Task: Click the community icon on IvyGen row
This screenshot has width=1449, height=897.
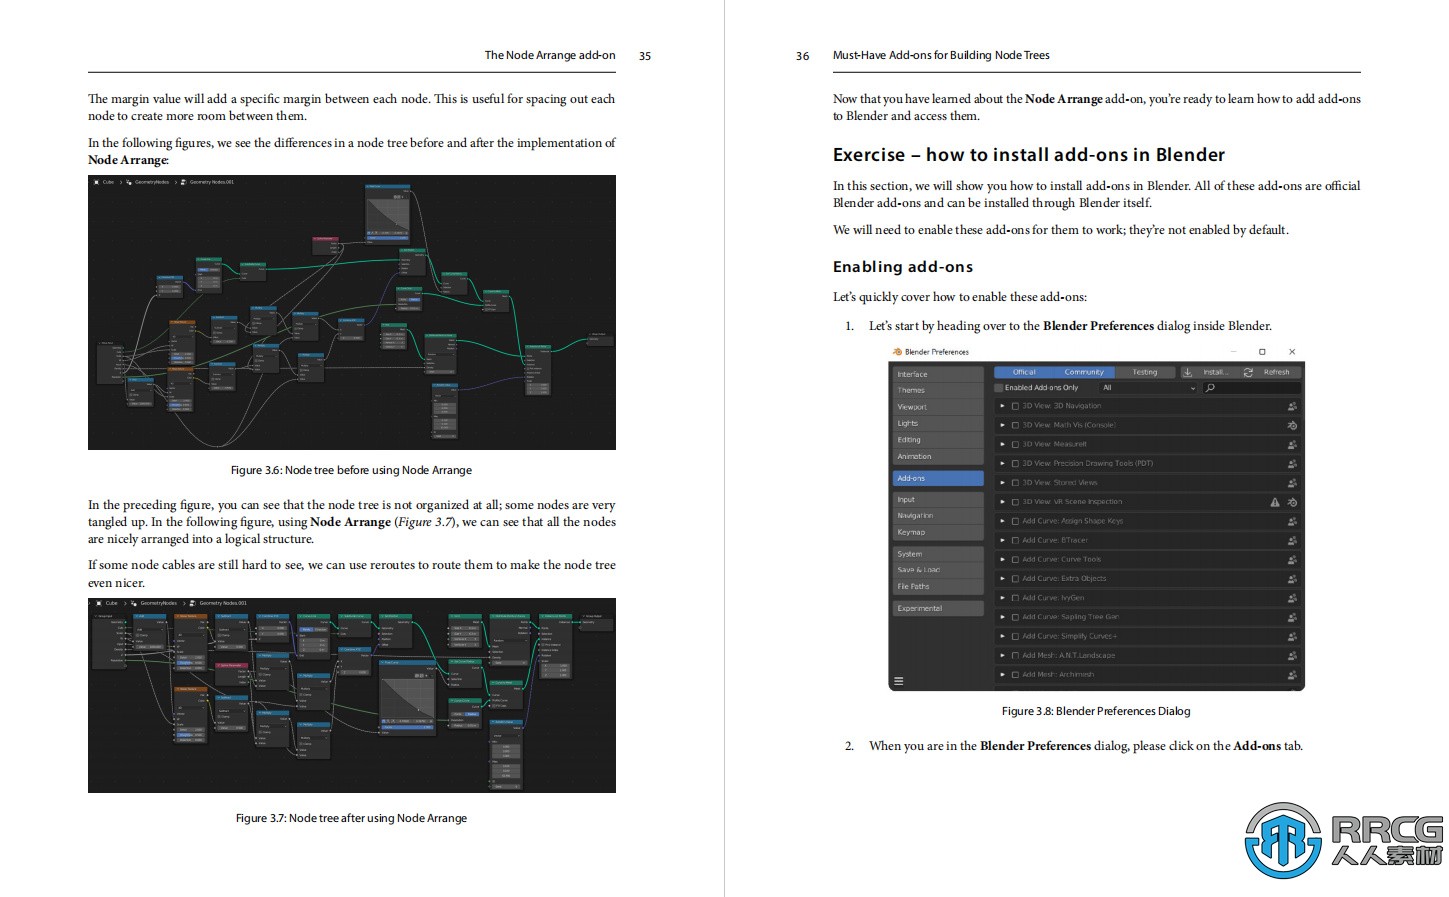Action: point(1292,598)
